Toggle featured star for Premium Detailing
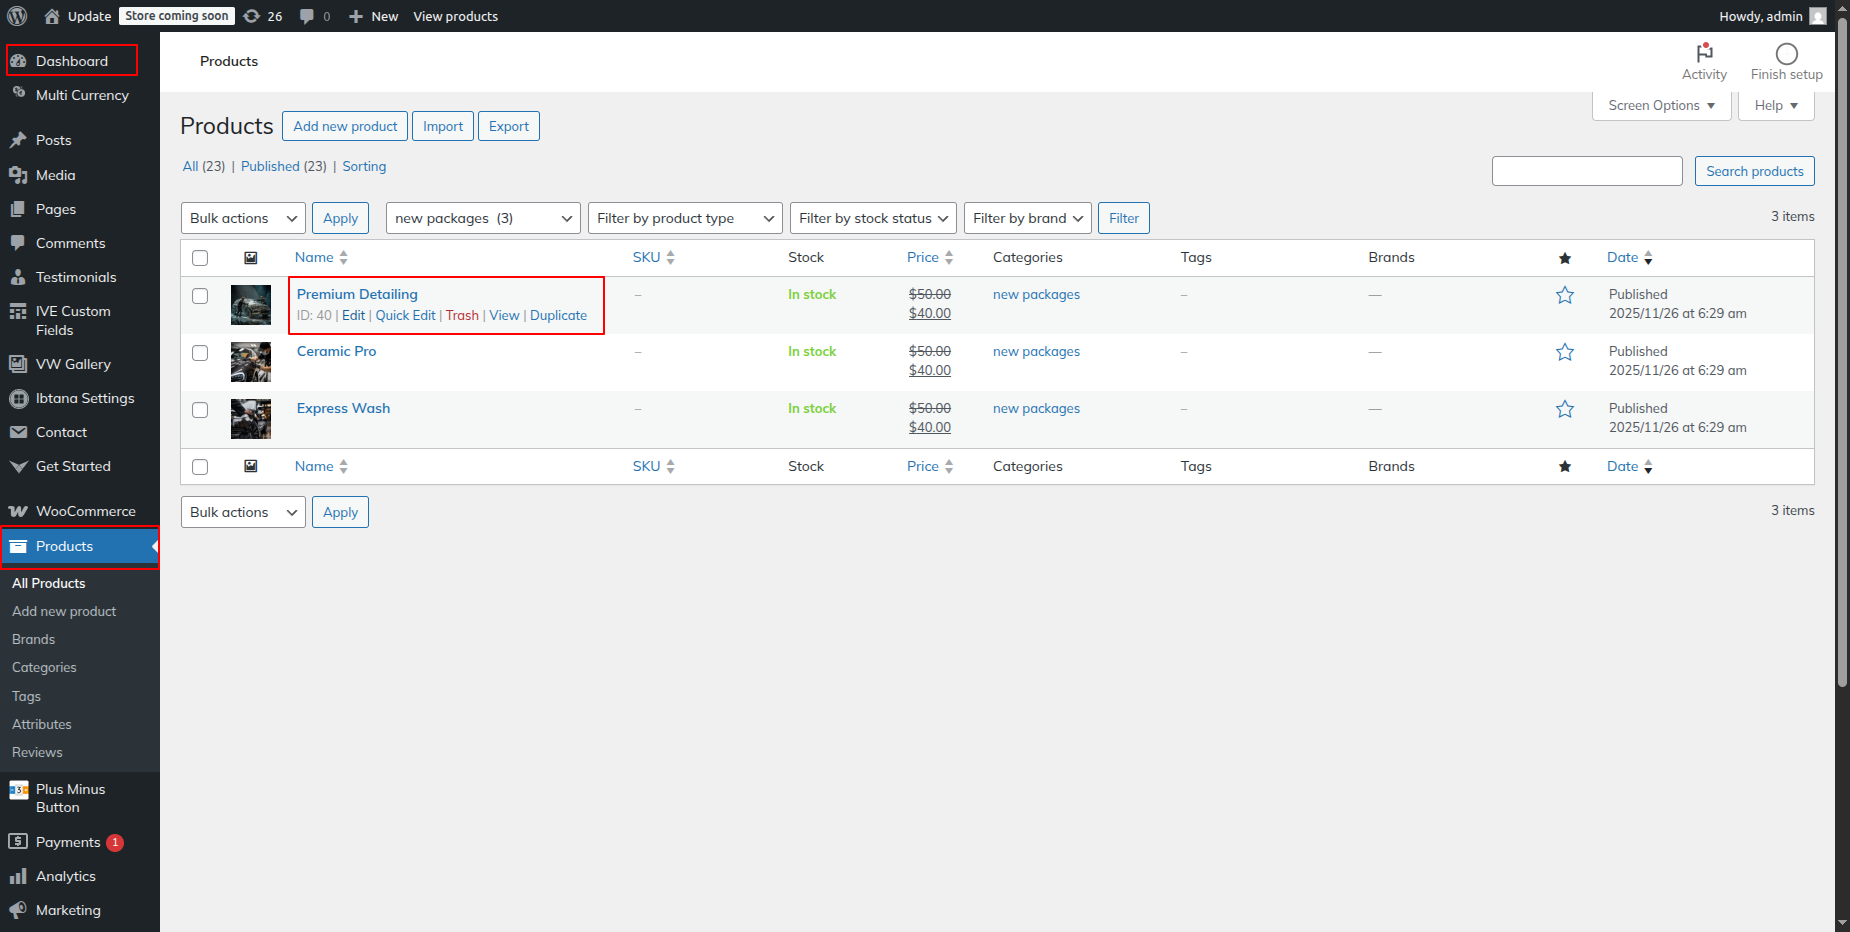 [x=1565, y=295]
